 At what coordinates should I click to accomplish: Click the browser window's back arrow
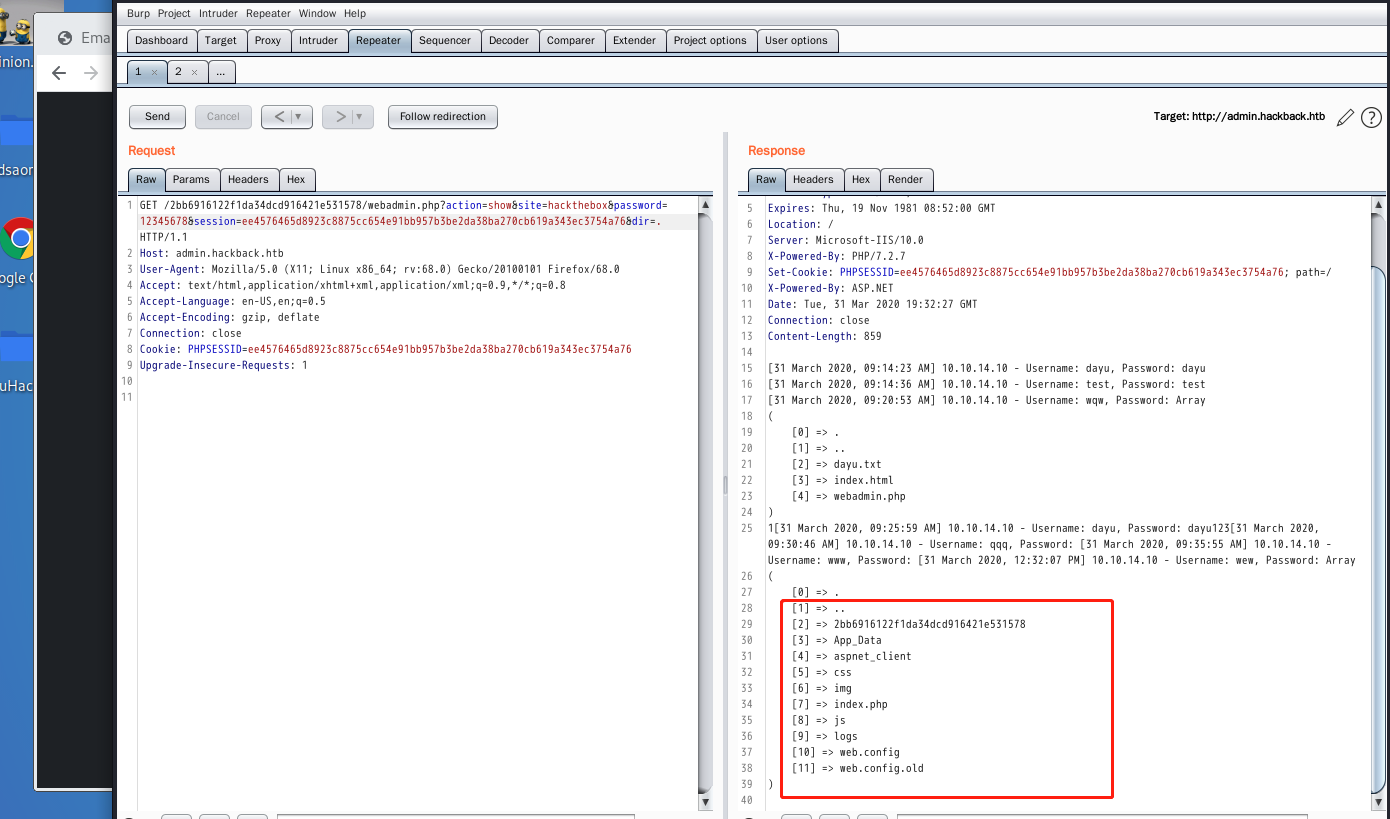pos(58,73)
